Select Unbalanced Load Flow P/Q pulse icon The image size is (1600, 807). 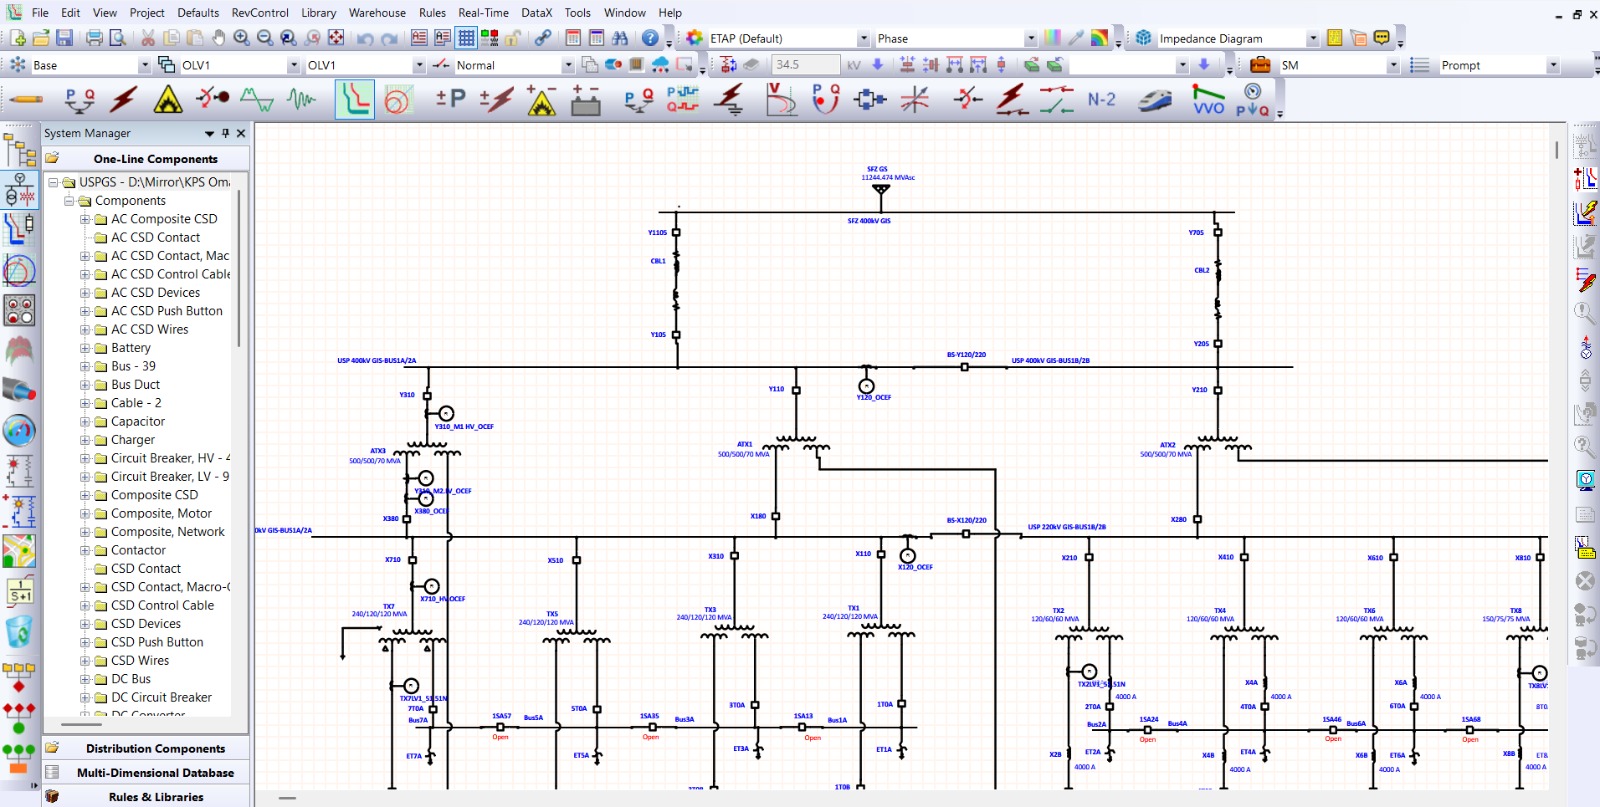(x=683, y=100)
